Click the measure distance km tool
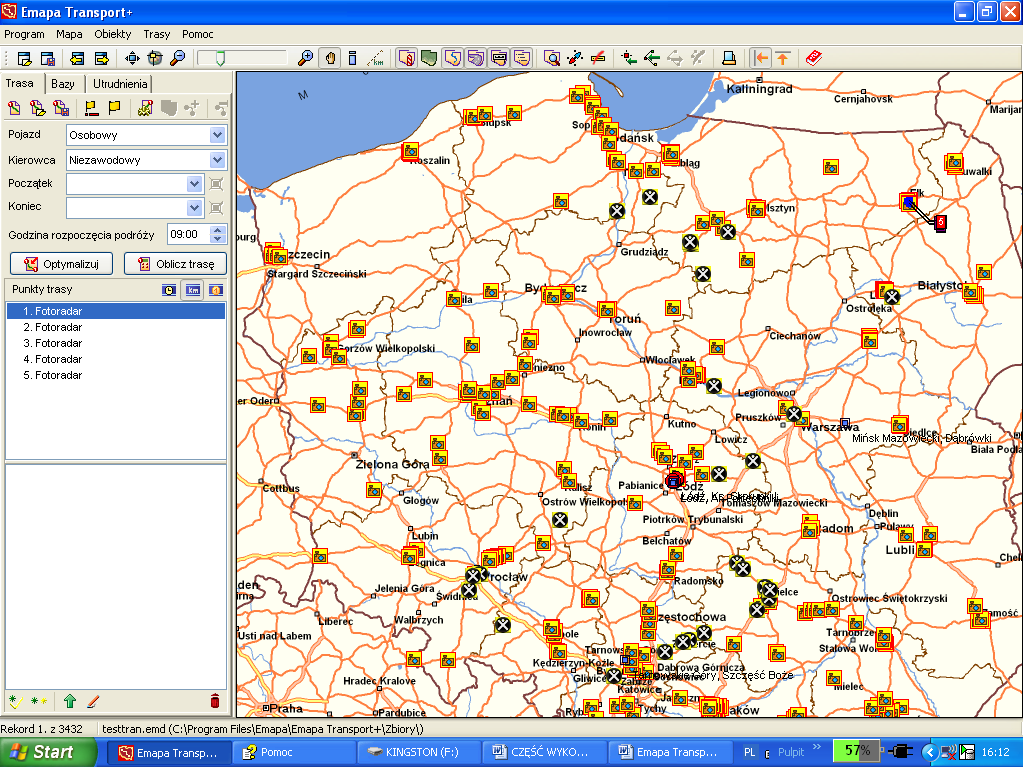The image size is (1024, 768). tap(376, 59)
